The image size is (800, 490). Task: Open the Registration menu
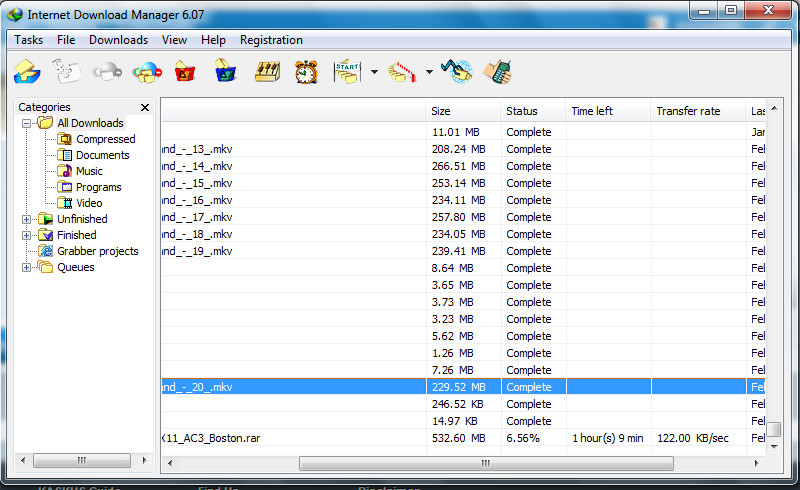[271, 40]
